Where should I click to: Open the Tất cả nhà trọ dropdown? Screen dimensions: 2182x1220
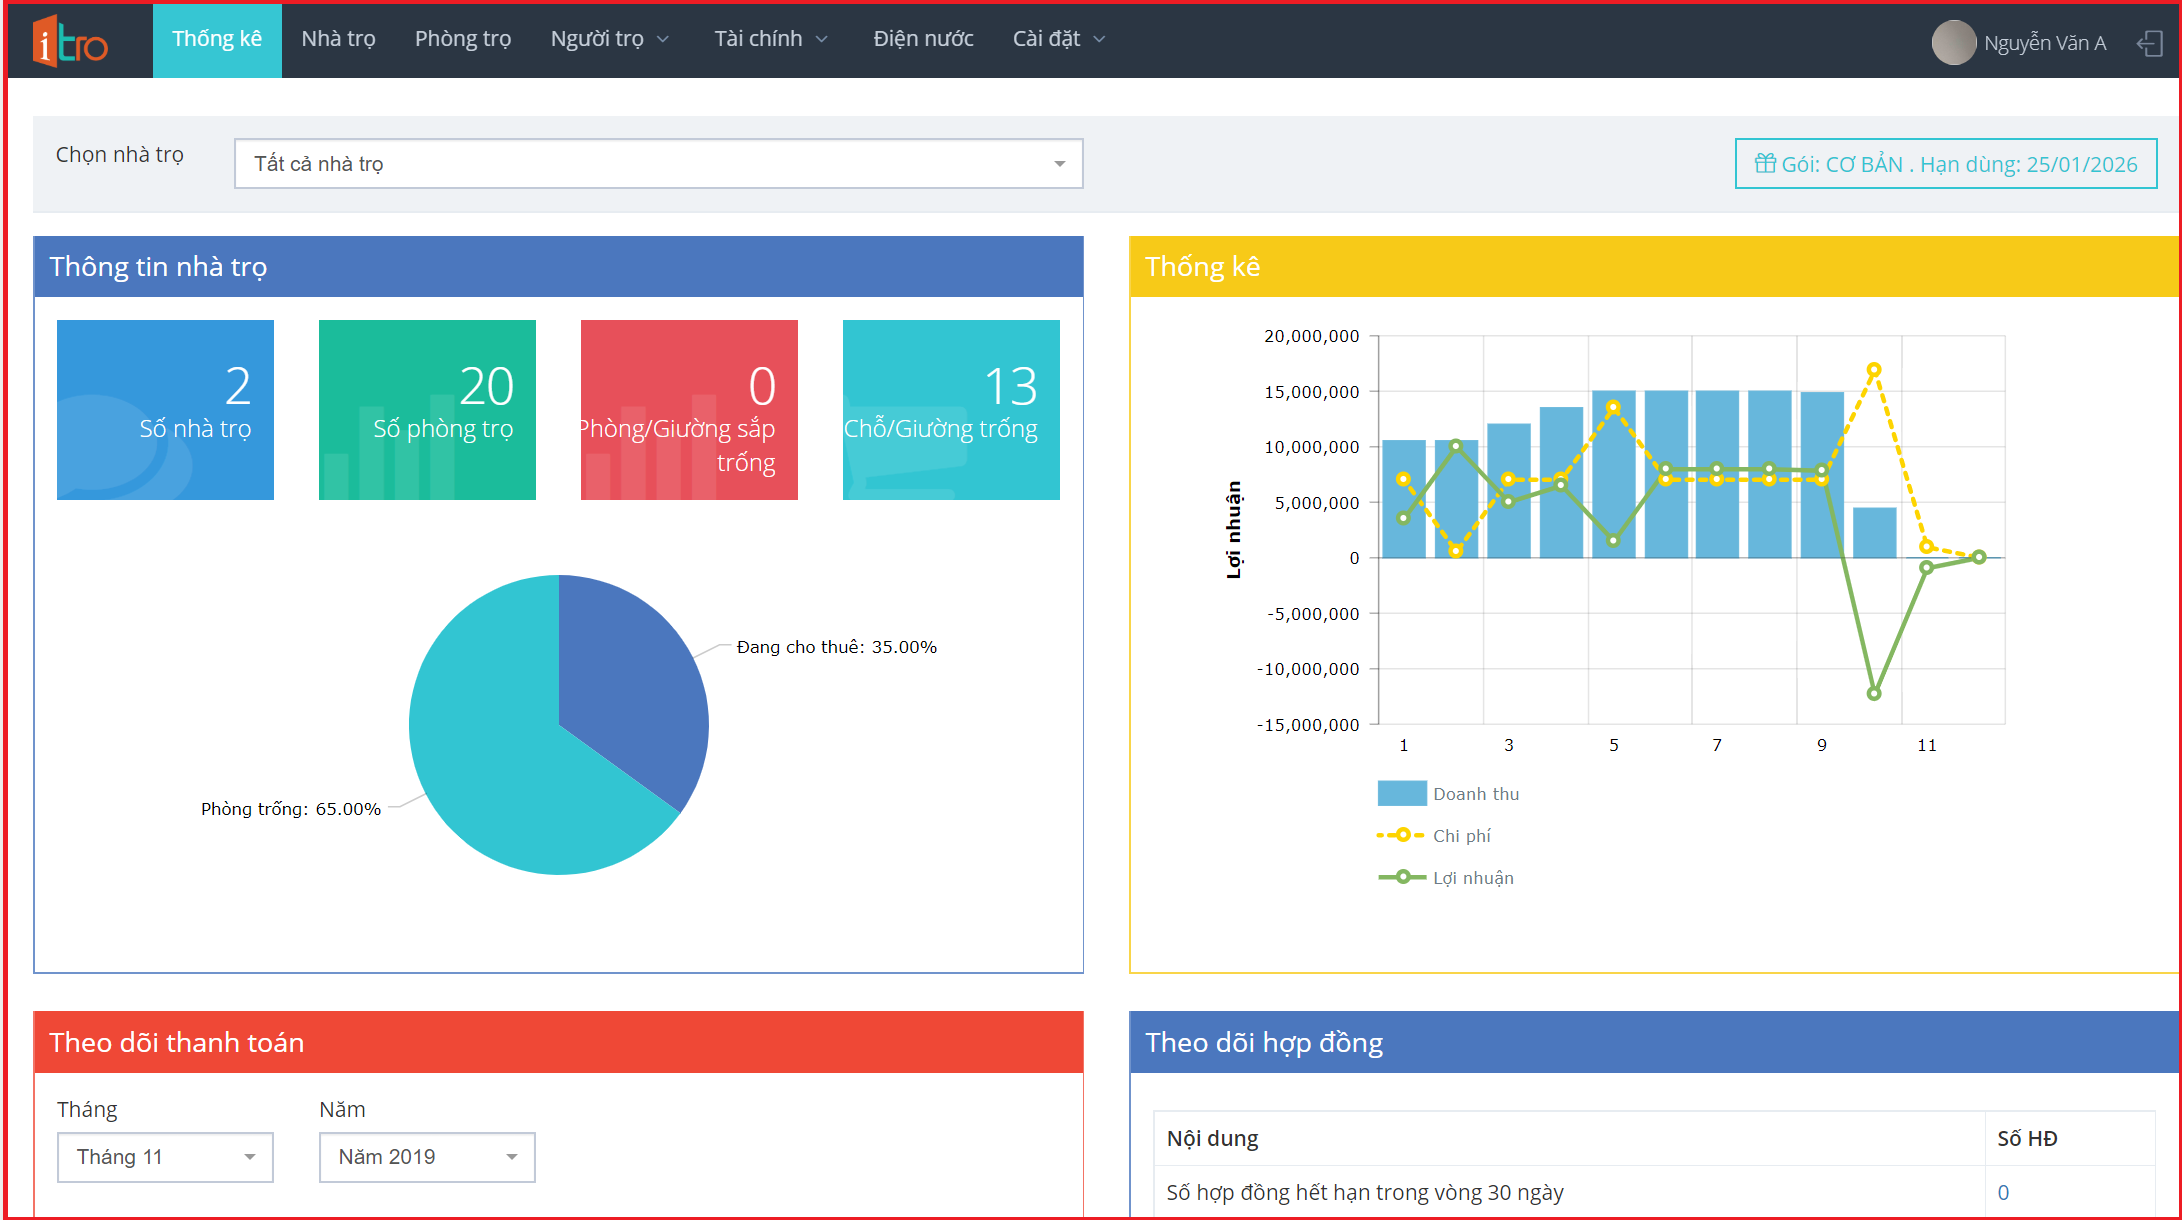[x=658, y=164]
